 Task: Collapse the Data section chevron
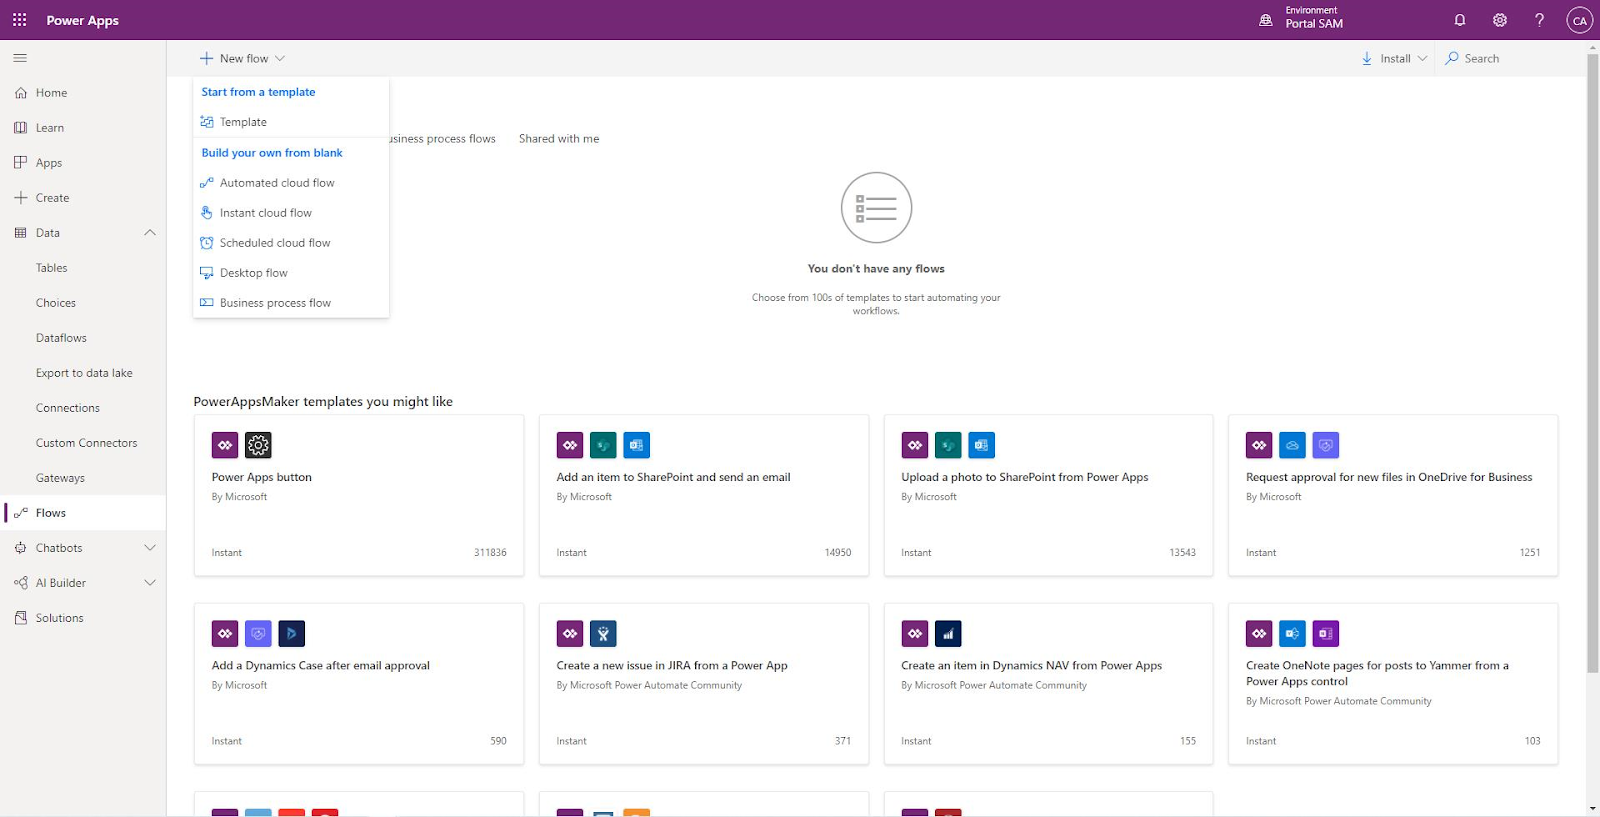click(150, 233)
